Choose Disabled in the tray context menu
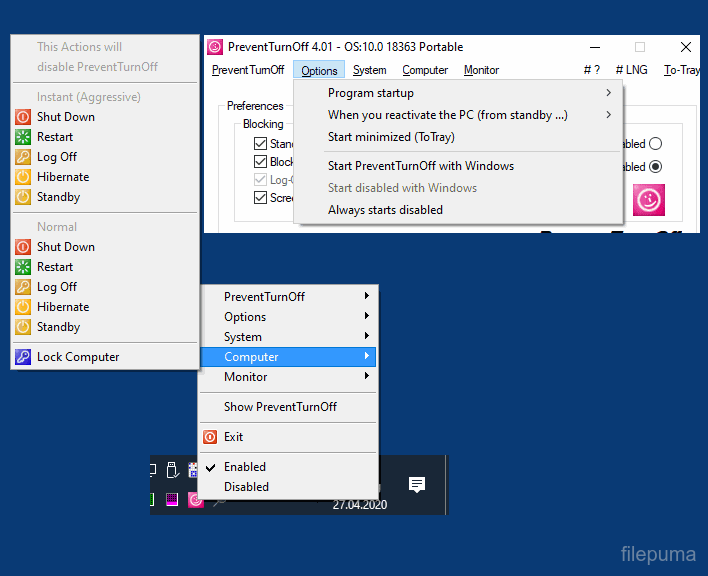Viewport: 708px width, 576px height. click(x=246, y=487)
